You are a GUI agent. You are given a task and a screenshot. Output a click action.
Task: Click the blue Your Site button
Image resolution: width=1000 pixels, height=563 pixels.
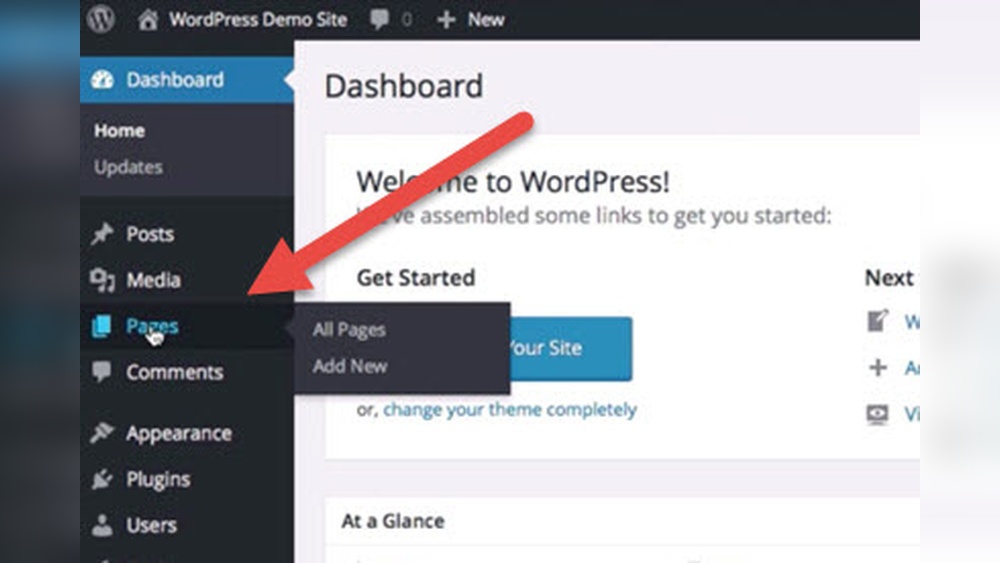571,349
